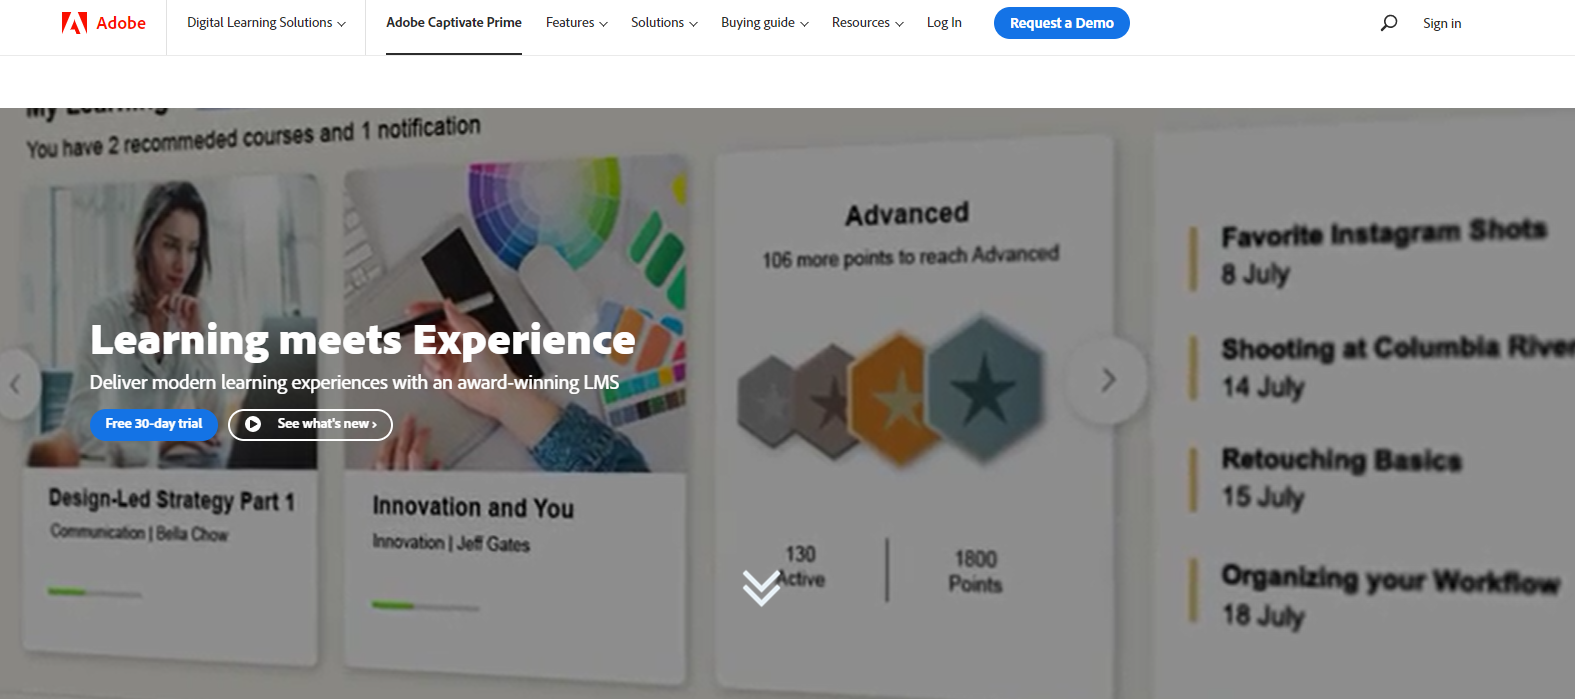The image size is (1575, 699).
Task: Go to previous carousel slide arrow
Action: (x=15, y=384)
